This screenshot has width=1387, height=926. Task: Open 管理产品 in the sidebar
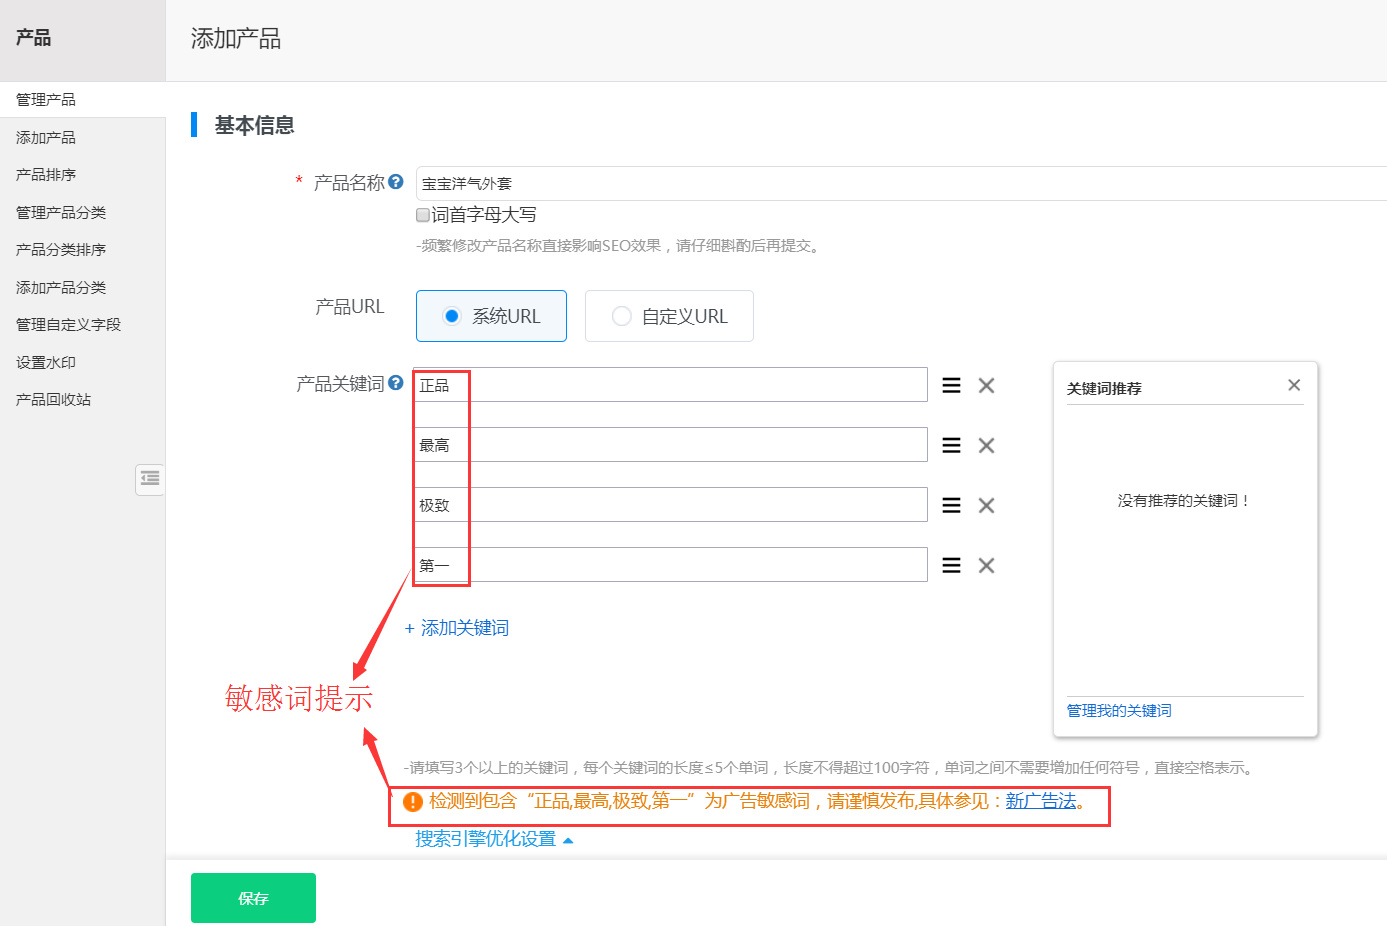tap(46, 100)
